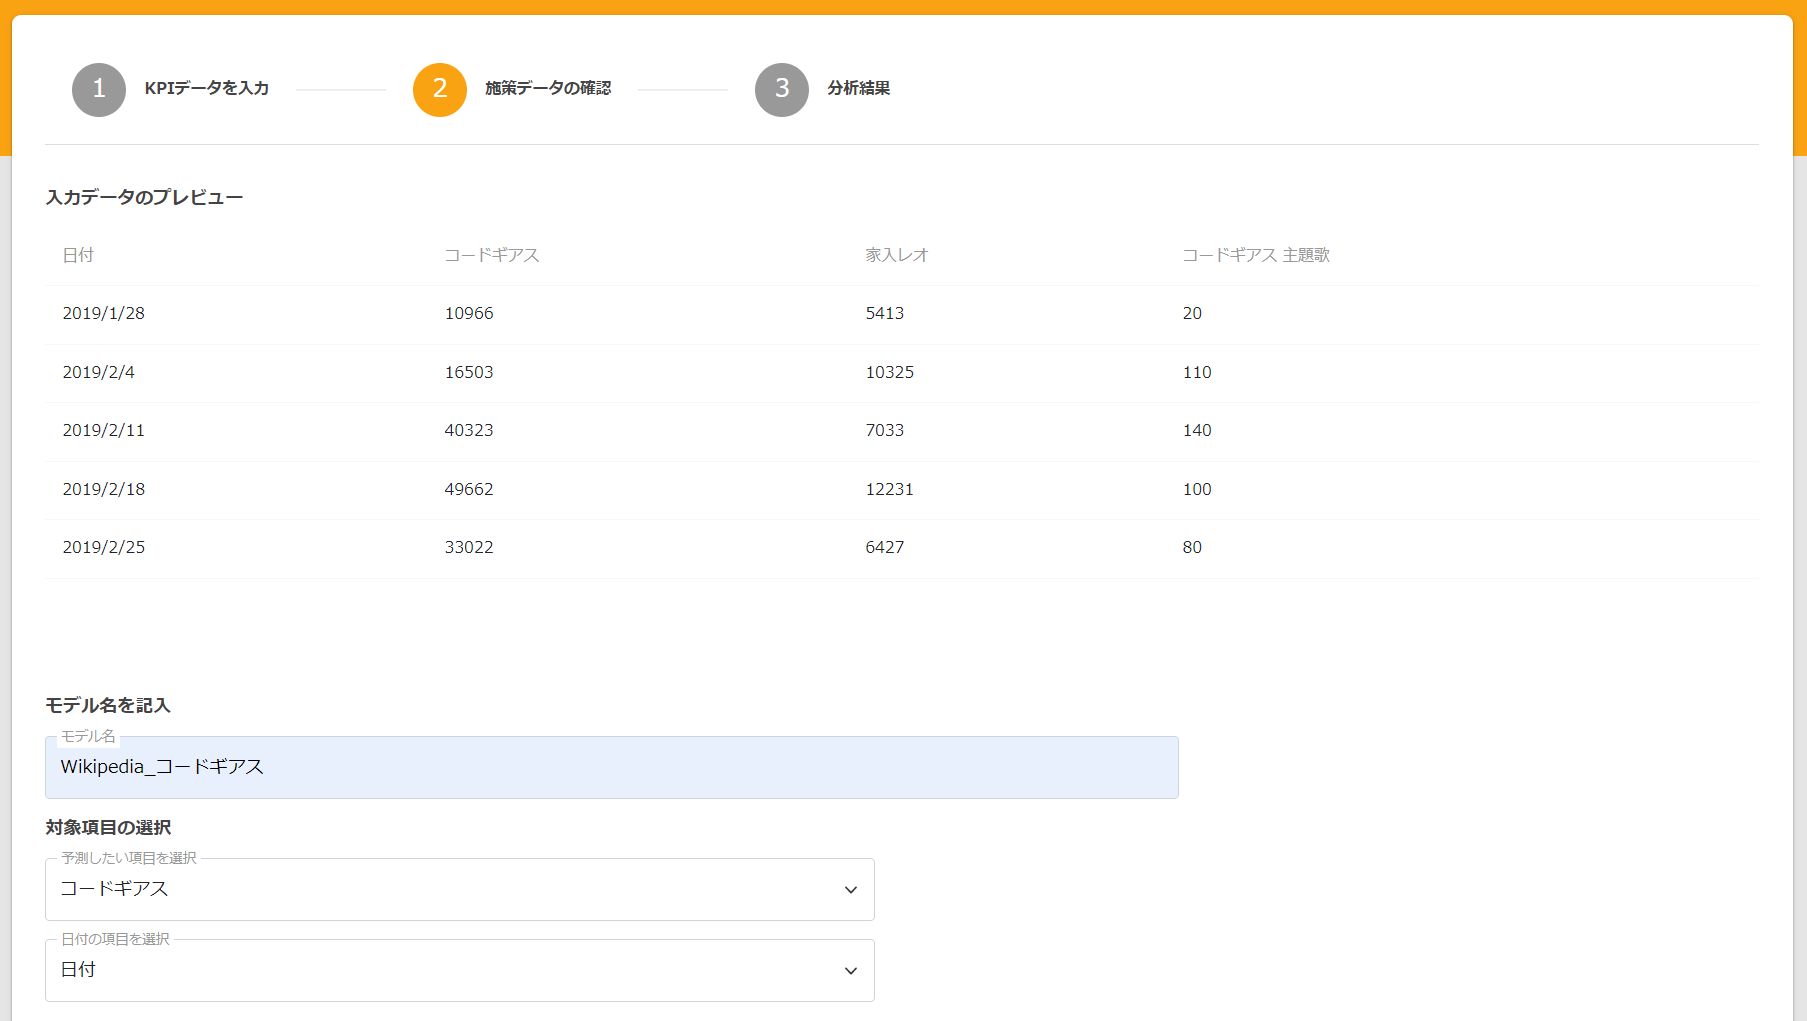
Task: Open 予測したい項目を選択 dropdown showing コードギアス
Action: tap(460, 889)
